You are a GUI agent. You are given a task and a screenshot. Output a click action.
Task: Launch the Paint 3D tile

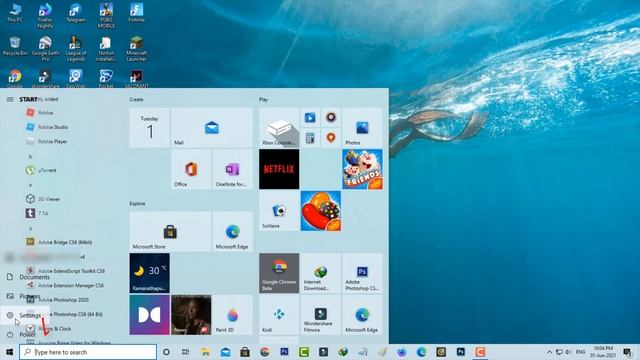[x=232, y=315]
